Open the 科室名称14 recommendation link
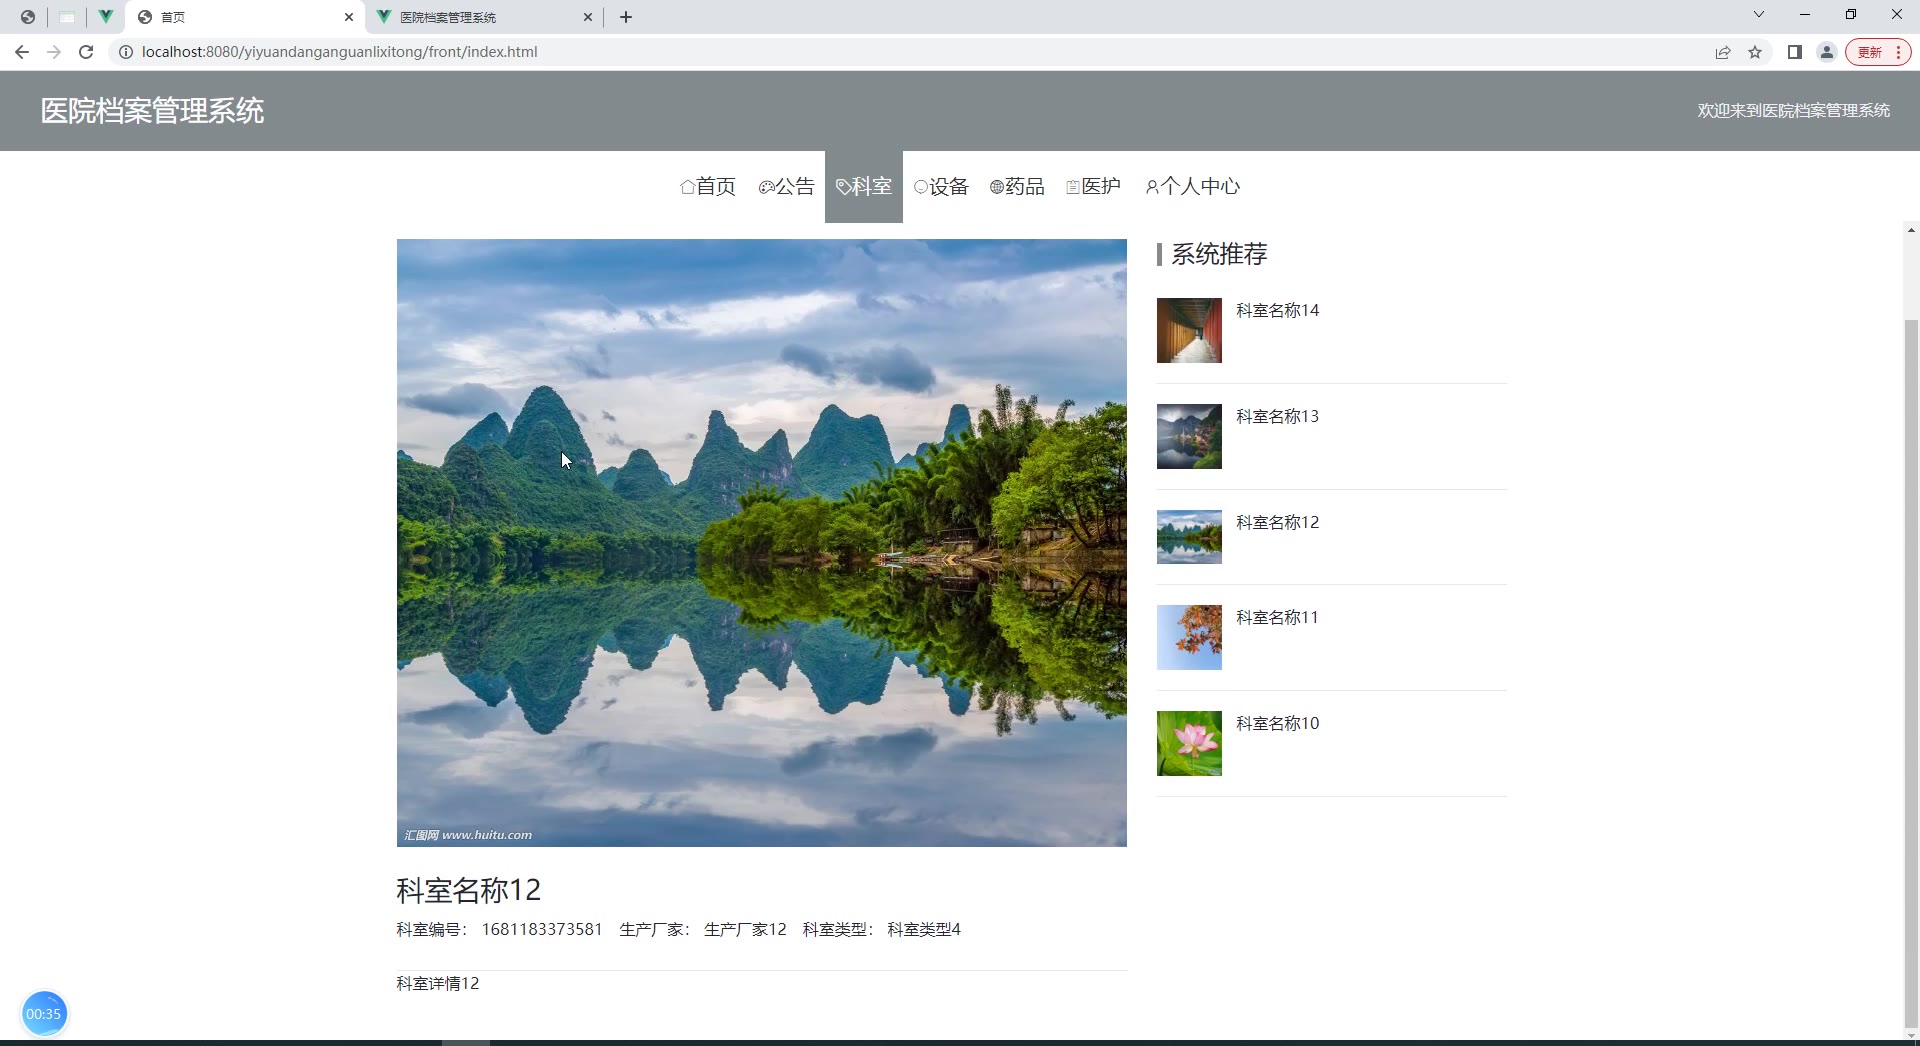Screen dimensions: 1920x1046 (x=1277, y=310)
